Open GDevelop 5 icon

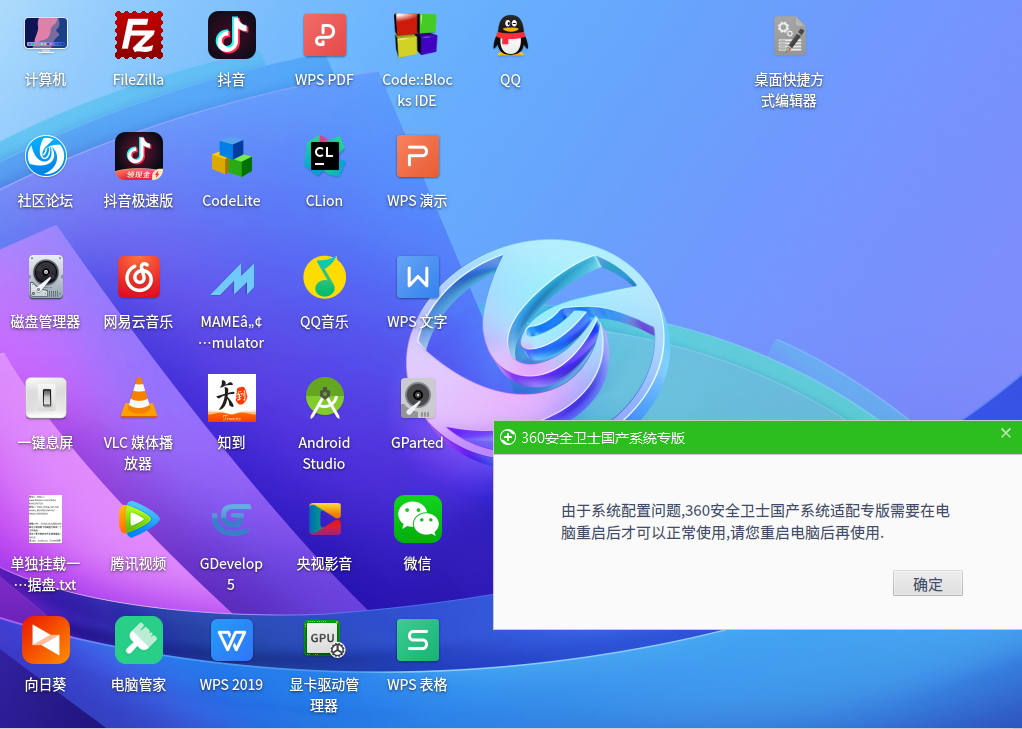(231, 519)
